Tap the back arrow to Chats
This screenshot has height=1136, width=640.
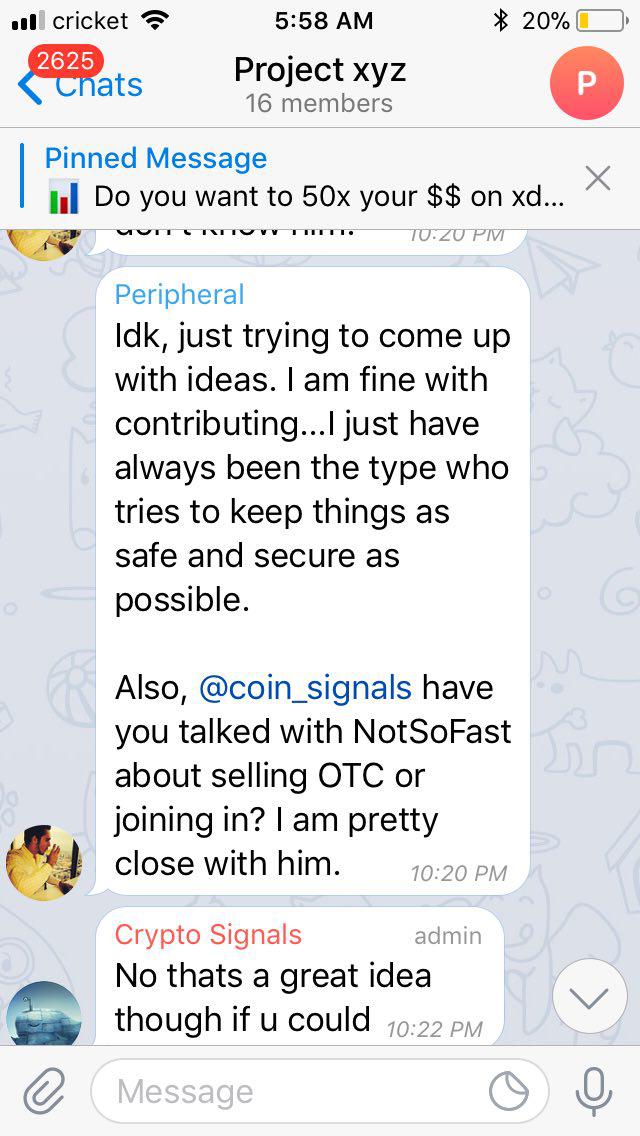[x=32, y=86]
